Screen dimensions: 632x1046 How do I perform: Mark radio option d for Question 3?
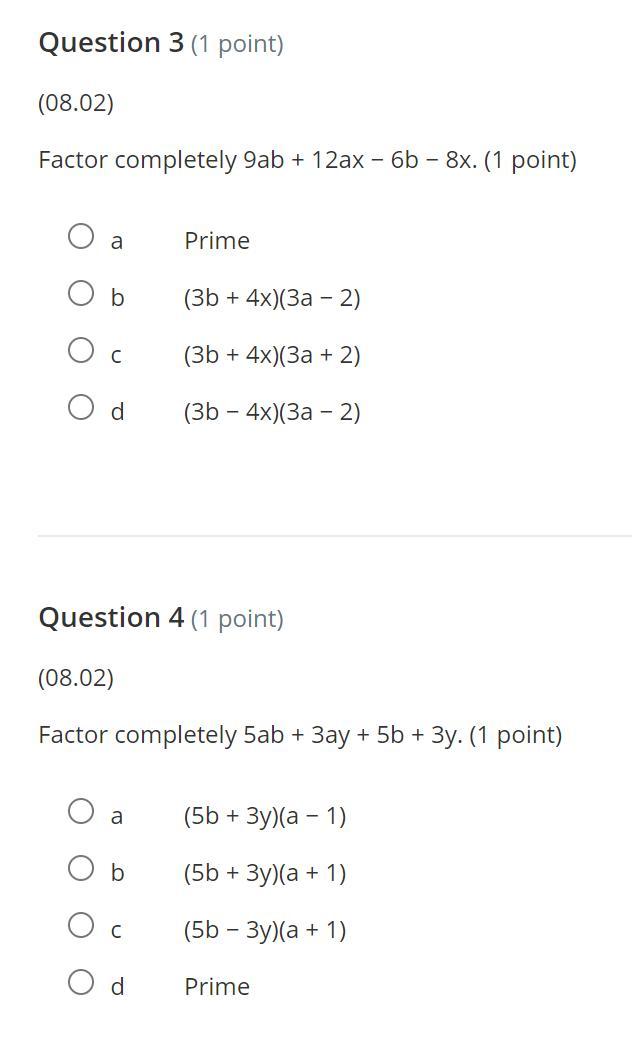[81, 407]
